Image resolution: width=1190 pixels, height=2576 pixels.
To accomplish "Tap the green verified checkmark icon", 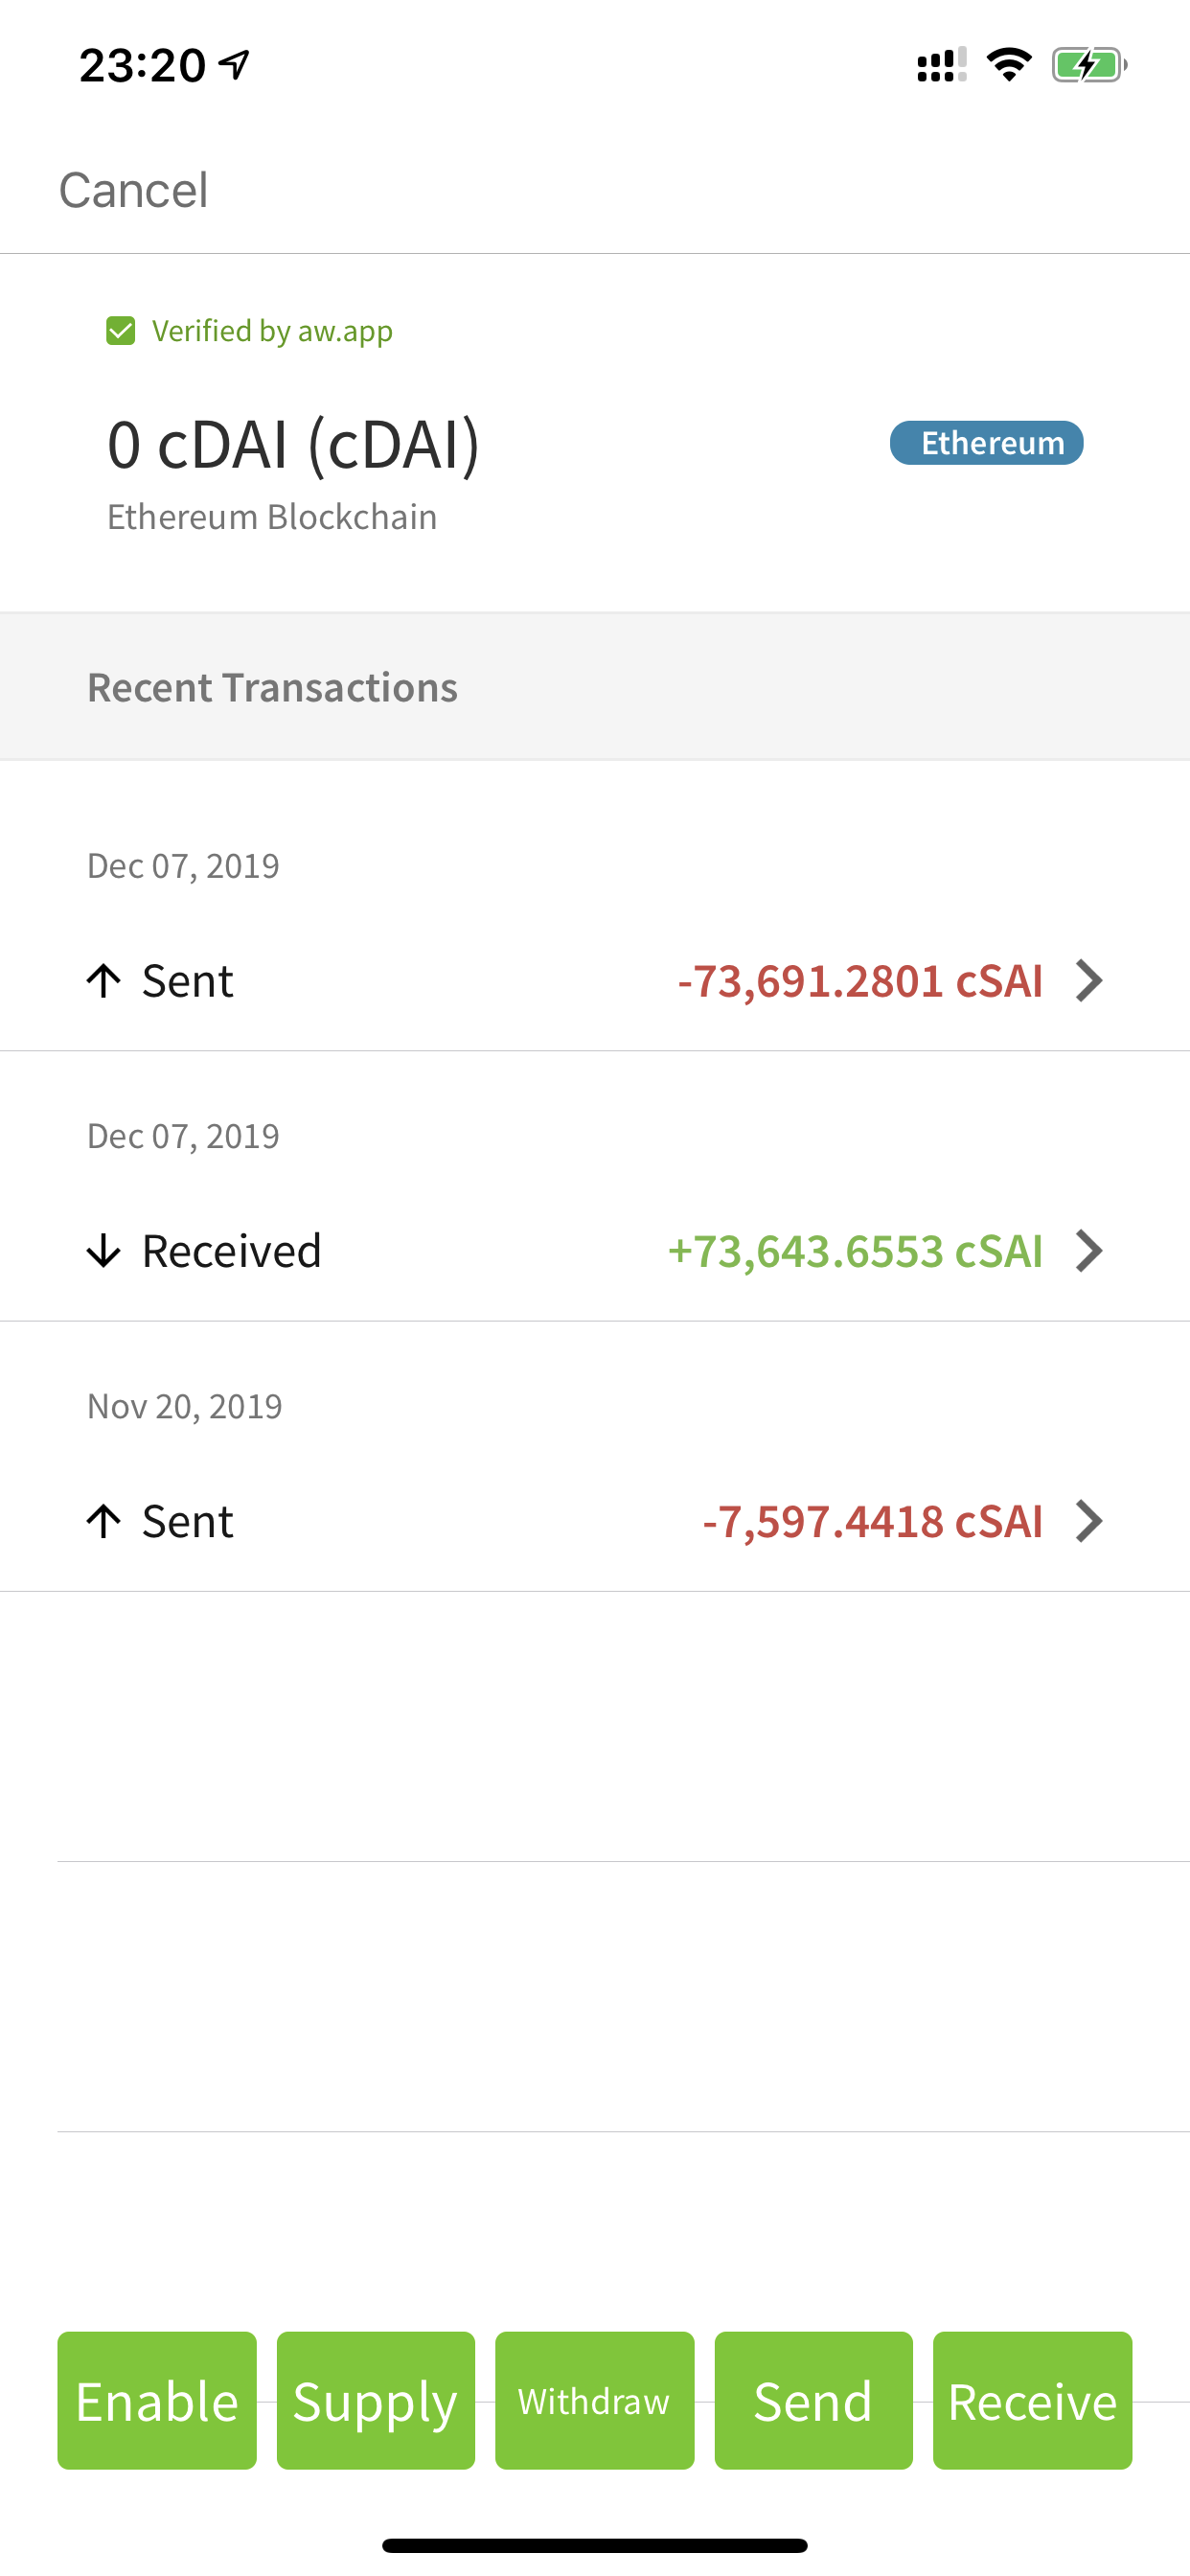I will click(x=121, y=331).
